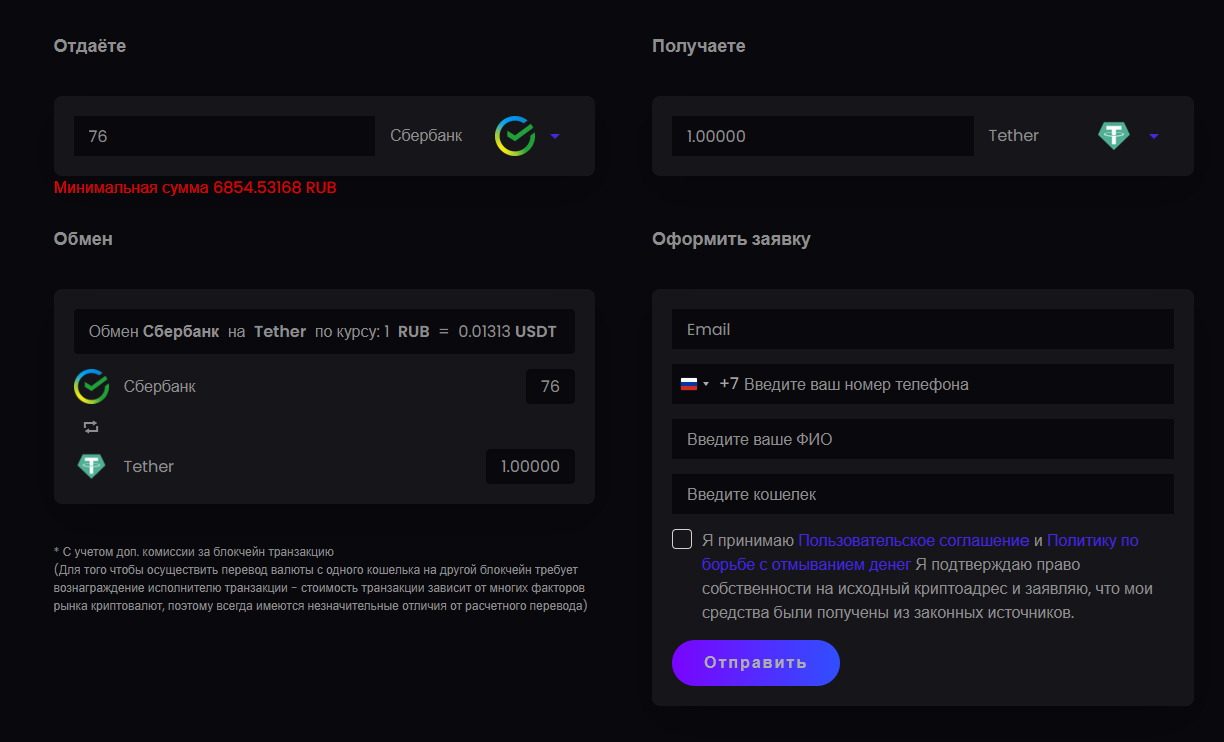Open the phone country code selector arrow
Image resolution: width=1224 pixels, height=742 pixels.
(706, 384)
